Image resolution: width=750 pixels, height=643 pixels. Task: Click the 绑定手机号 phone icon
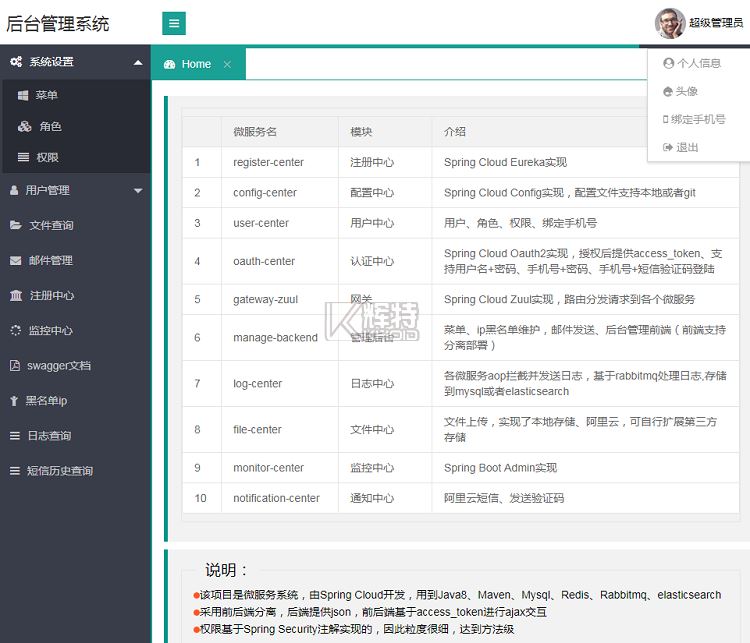pos(665,119)
